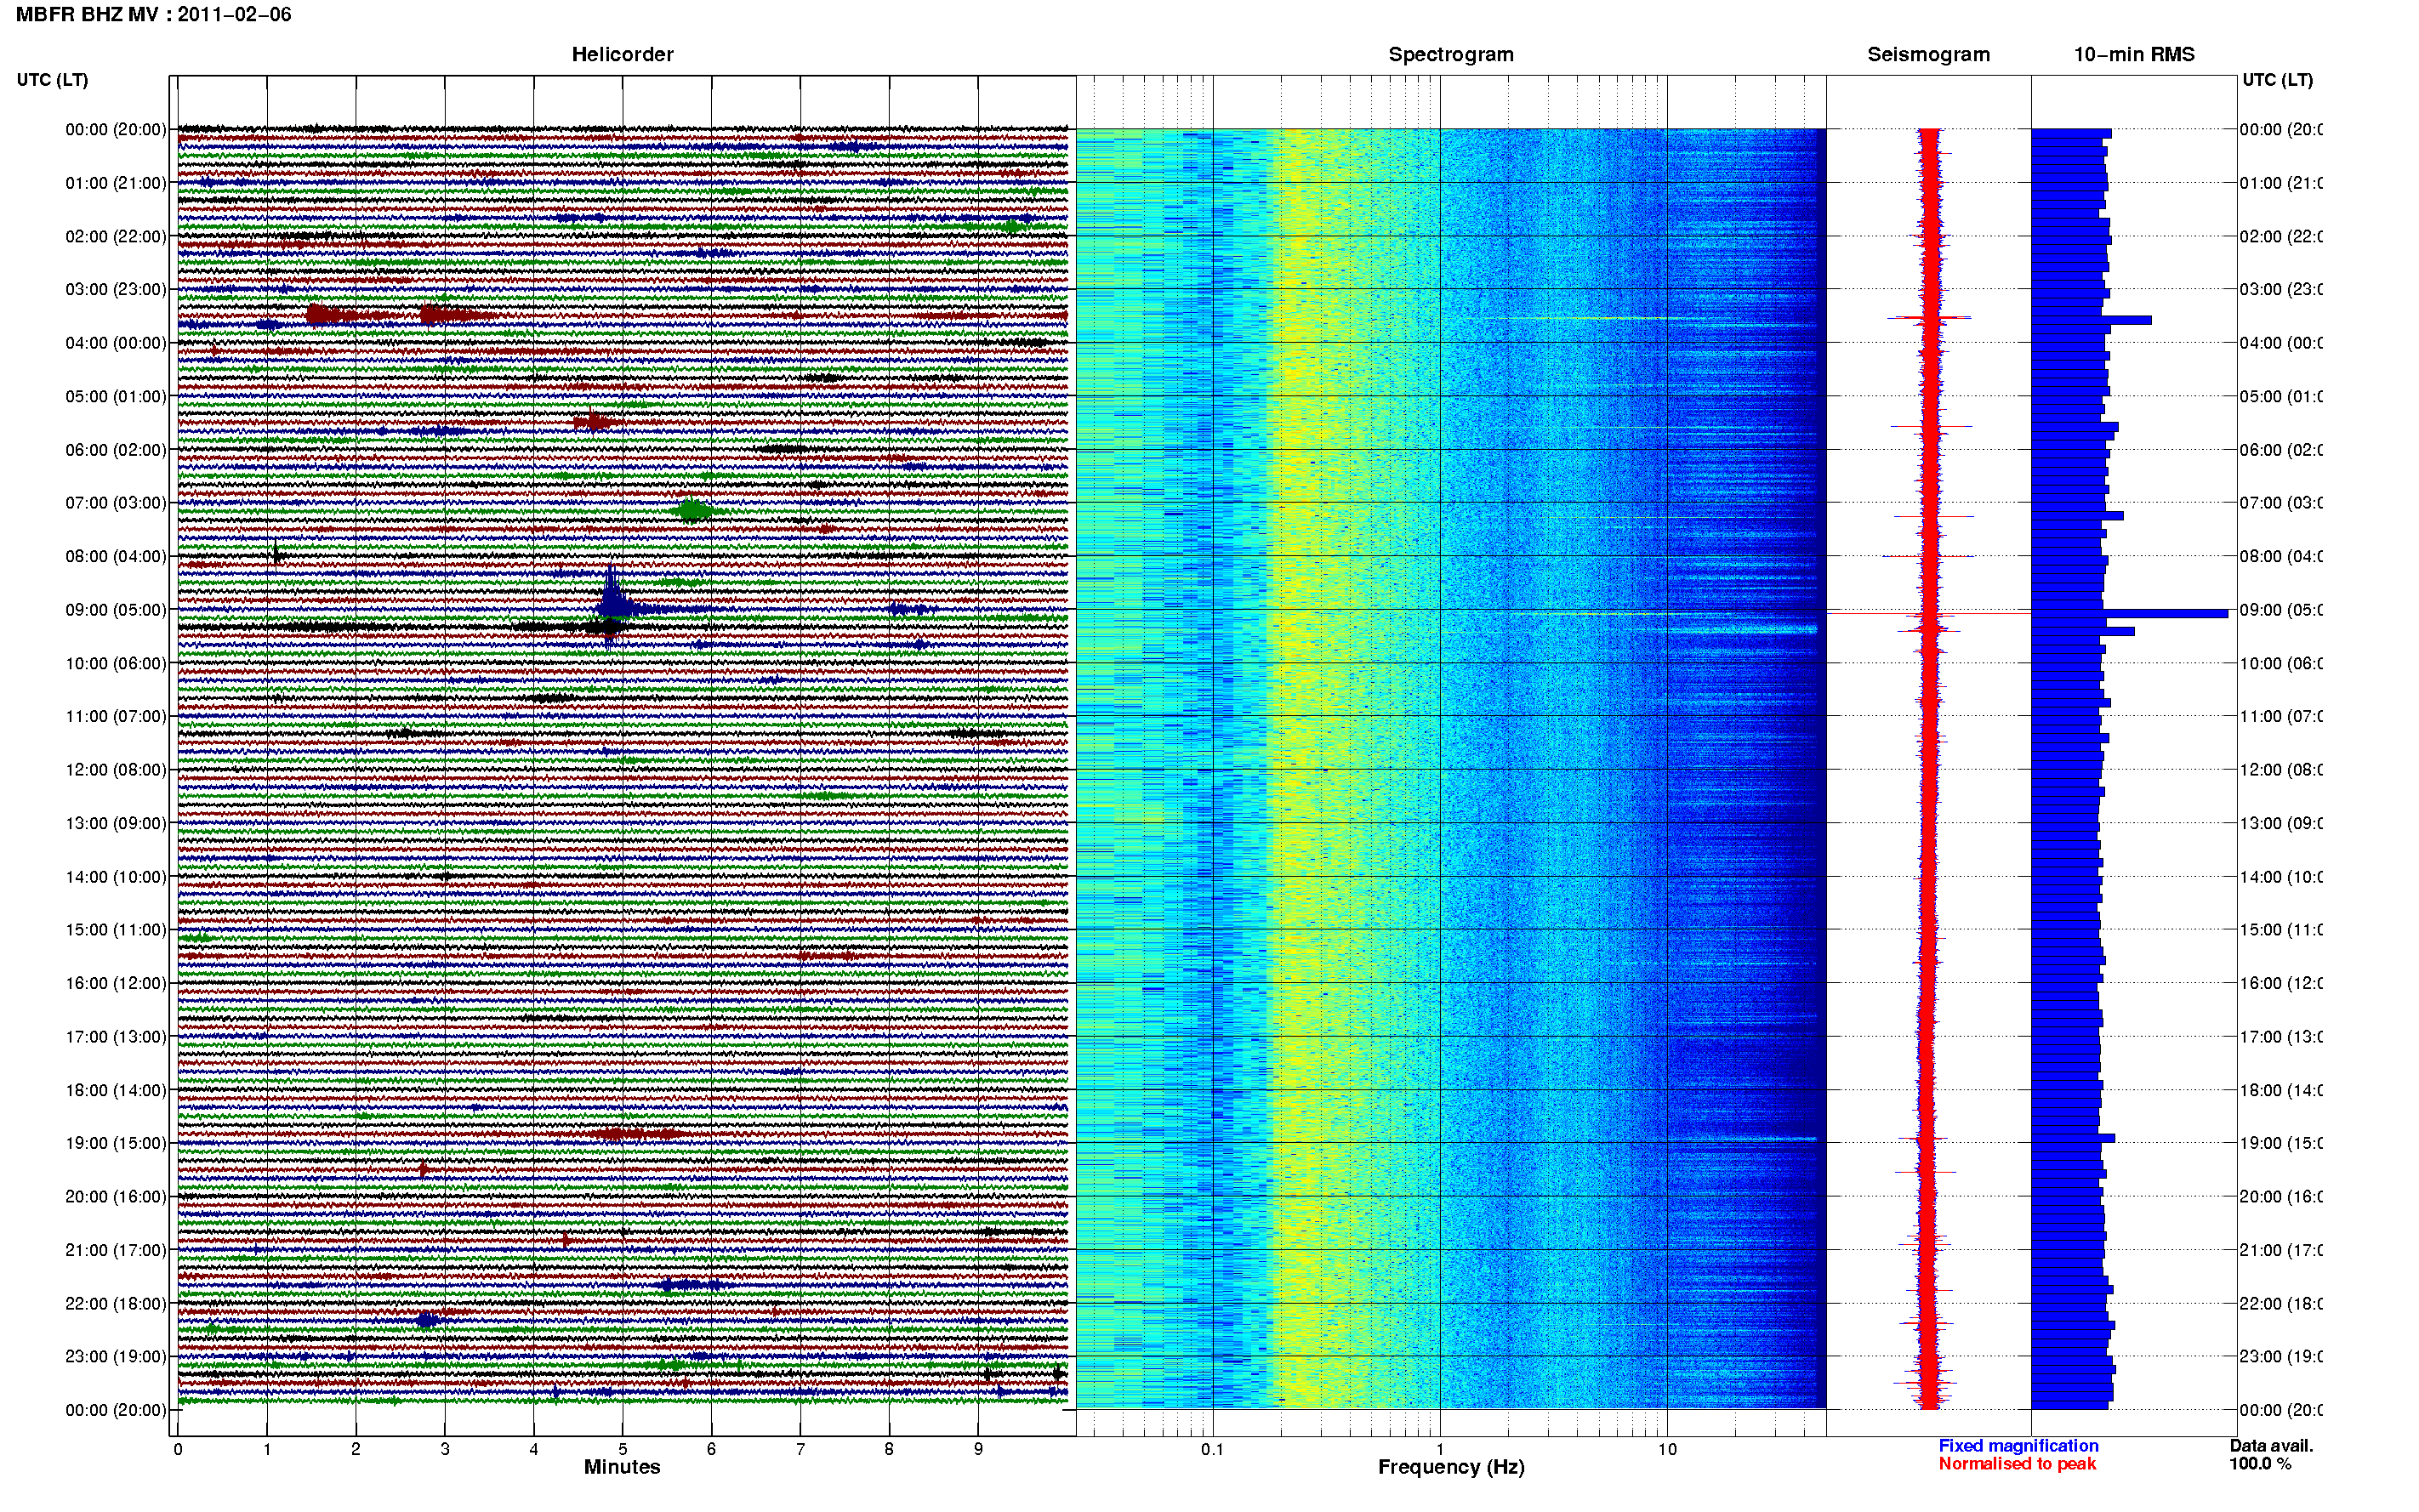Click the longest RMS bar near 09:00
This screenshot has width=2419, height=1512.
click(2130, 613)
